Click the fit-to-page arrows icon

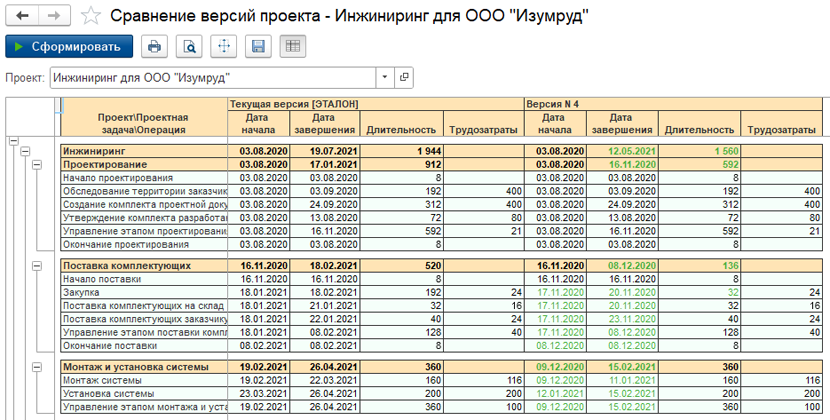(223, 47)
